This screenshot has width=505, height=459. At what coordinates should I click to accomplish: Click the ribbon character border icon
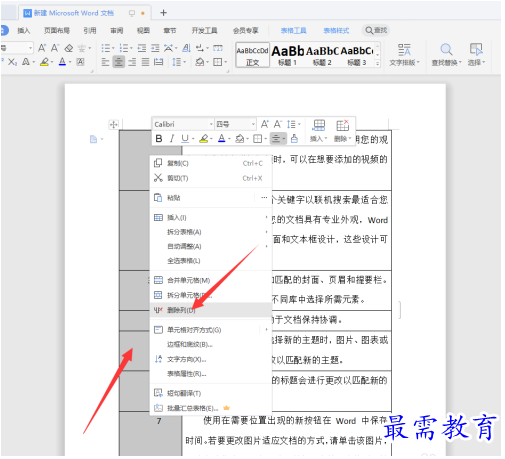click(80, 62)
